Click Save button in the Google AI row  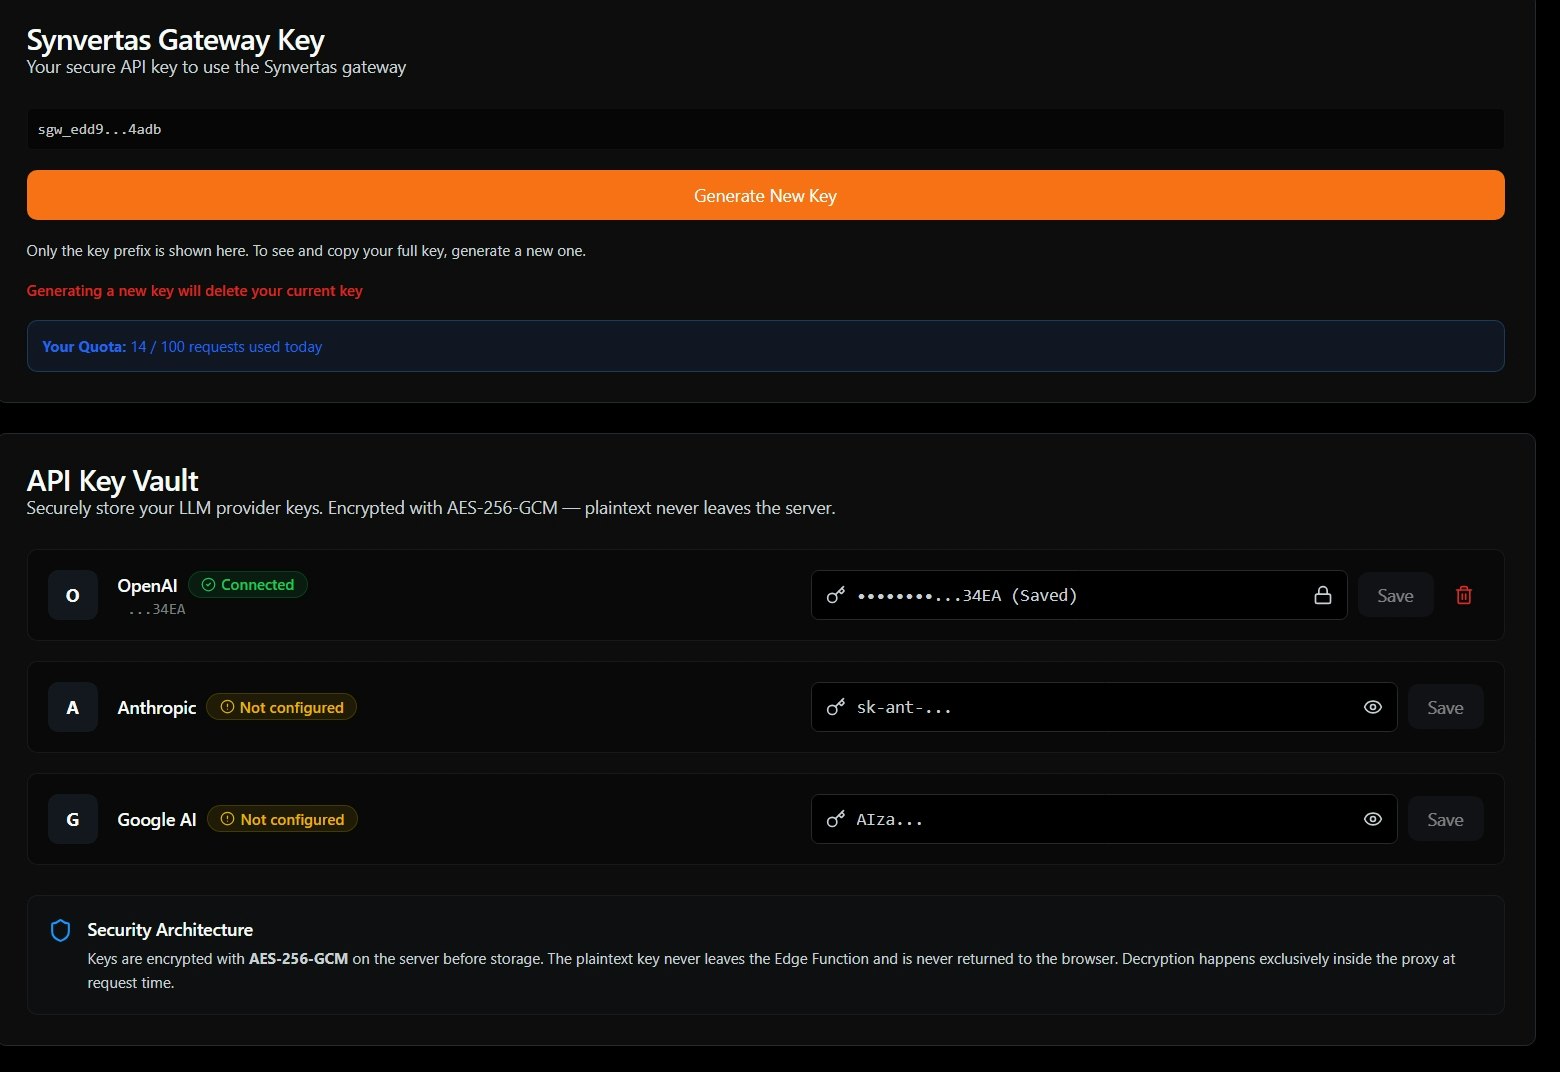click(1445, 819)
